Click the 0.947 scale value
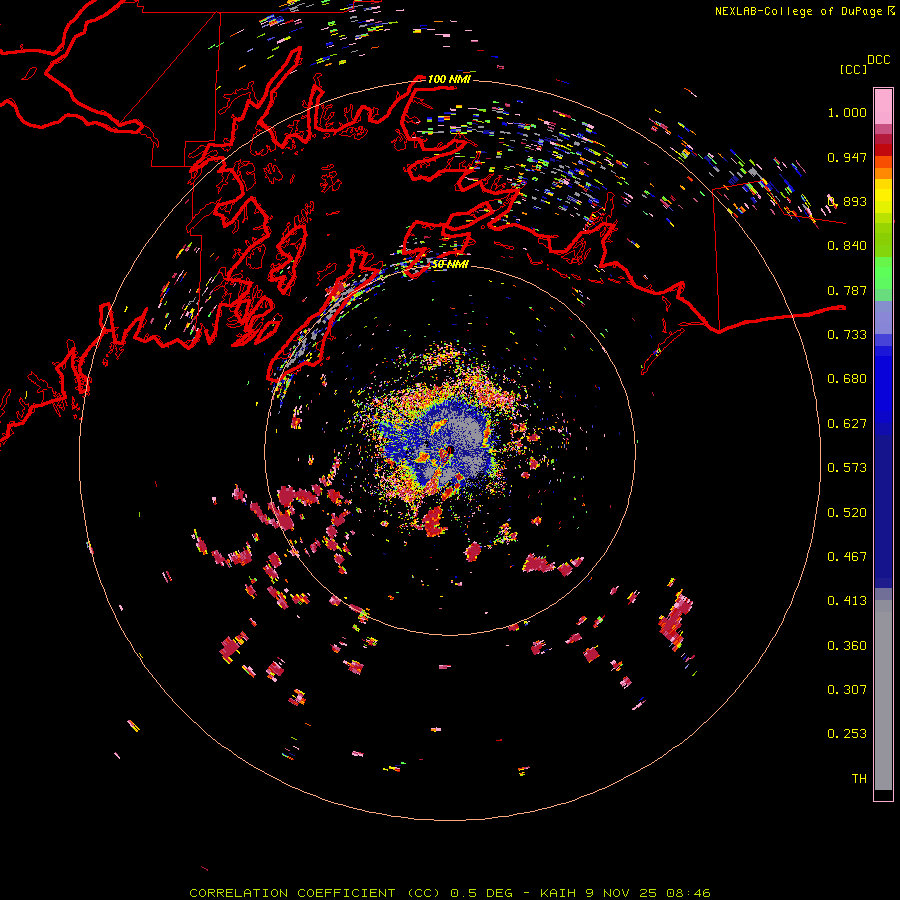The width and height of the screenshot is (900, 900). click(847, 157)
